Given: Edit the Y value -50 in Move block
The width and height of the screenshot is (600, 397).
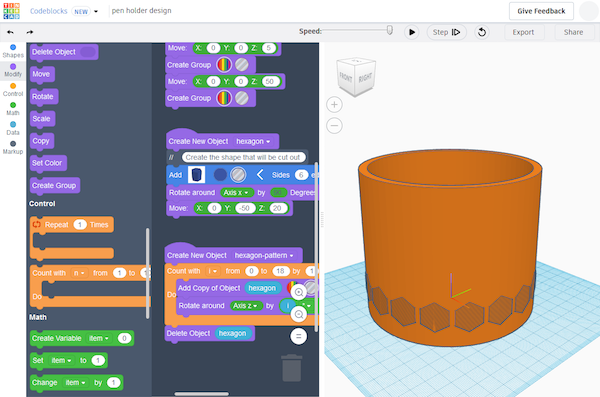Looking at the screenshot, I should [x=245, y=208].
